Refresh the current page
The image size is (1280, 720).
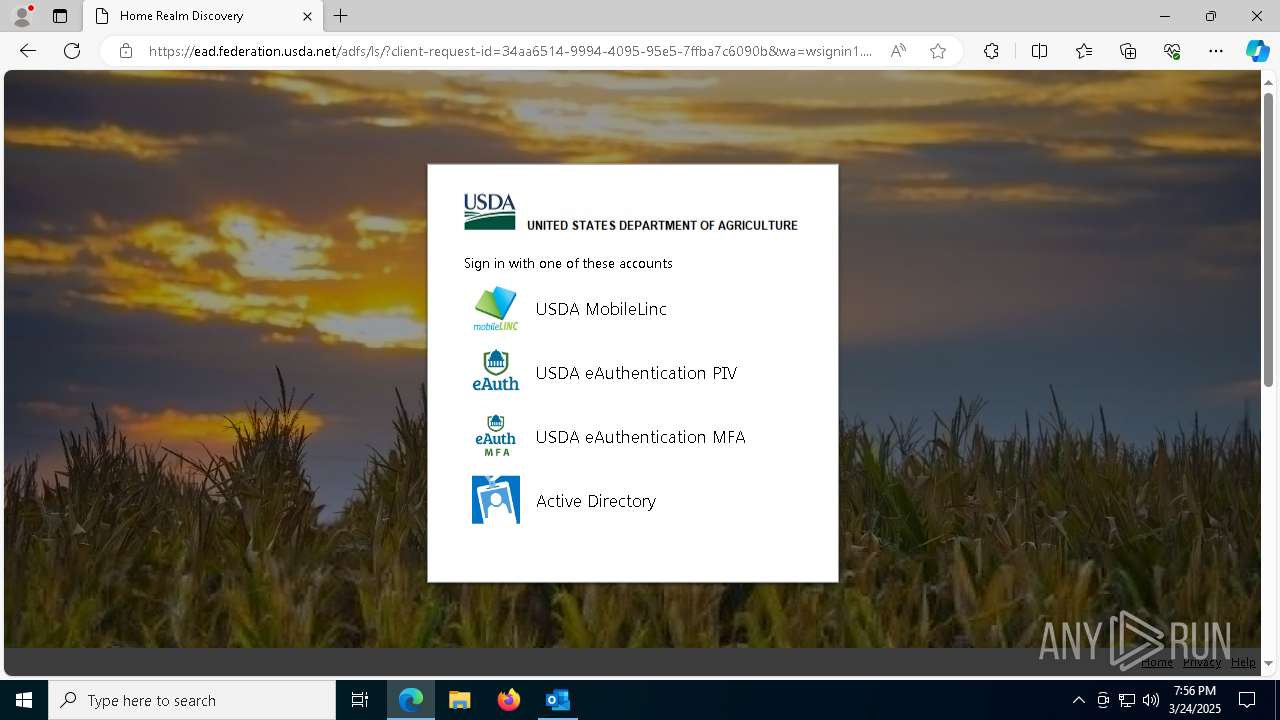click(72, 51)
